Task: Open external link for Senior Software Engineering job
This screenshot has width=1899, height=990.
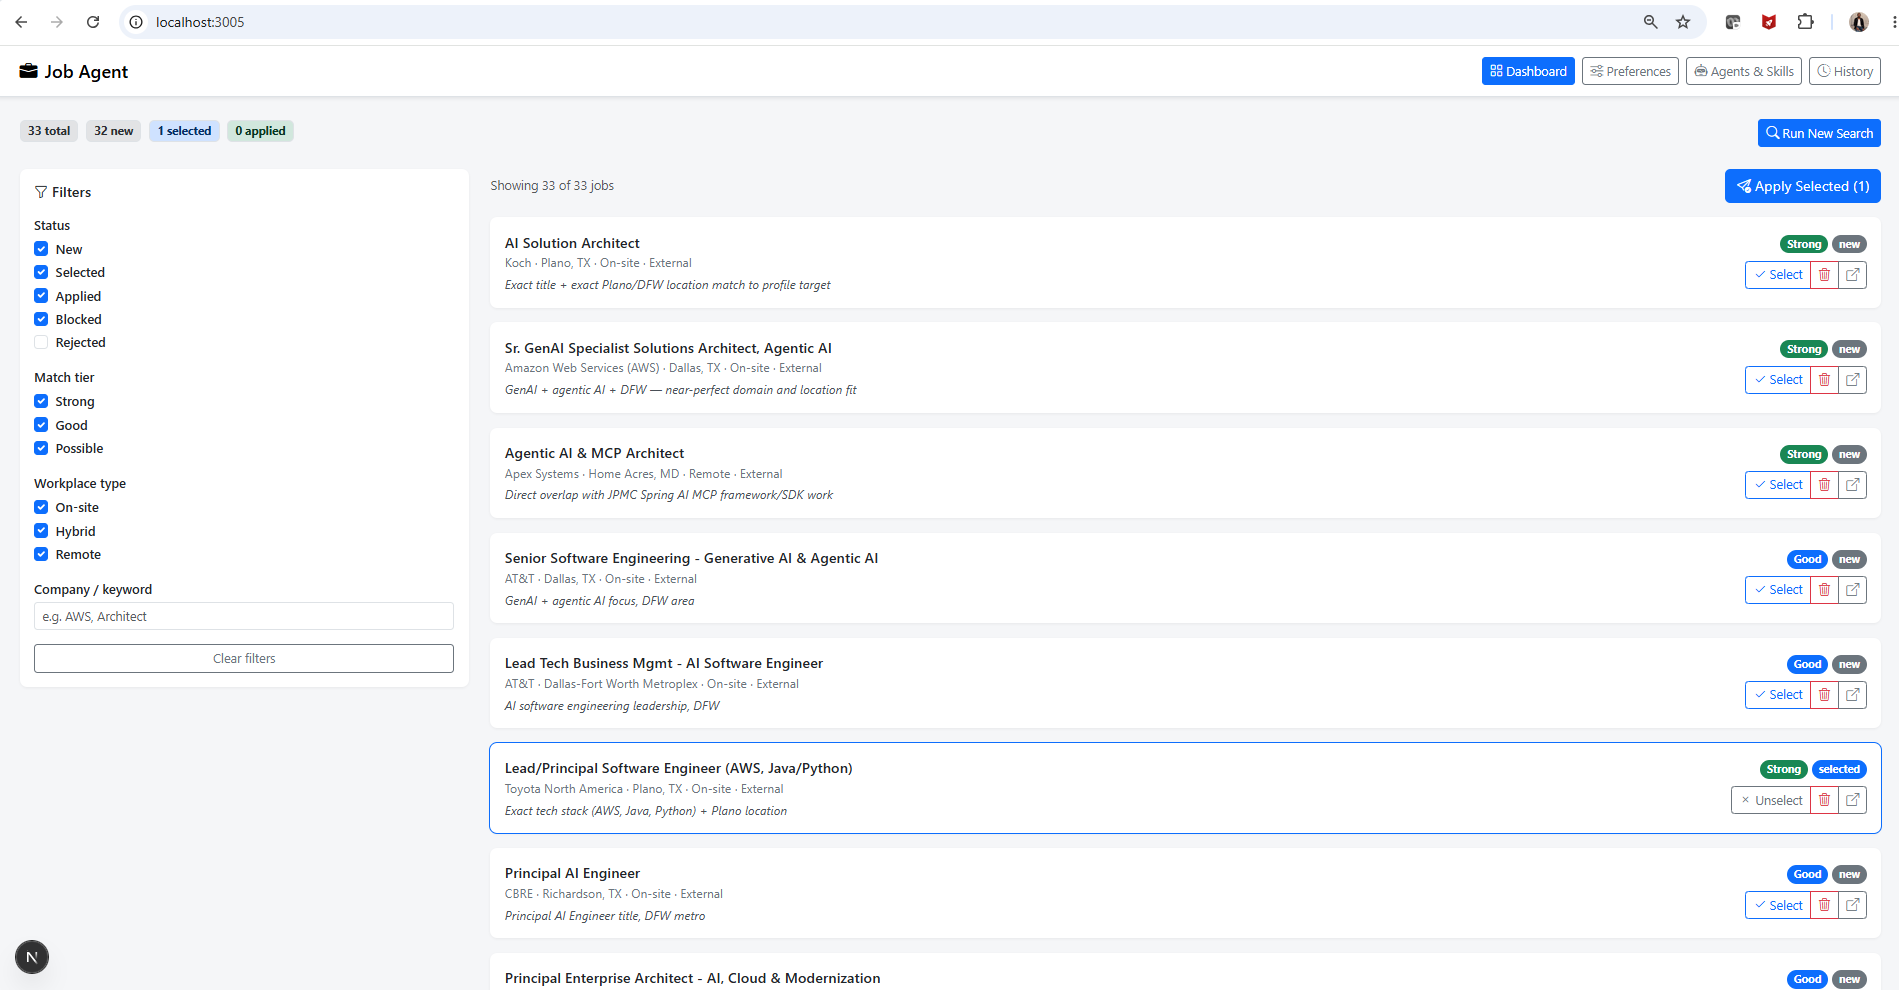Action: [x=1852, y=590]
